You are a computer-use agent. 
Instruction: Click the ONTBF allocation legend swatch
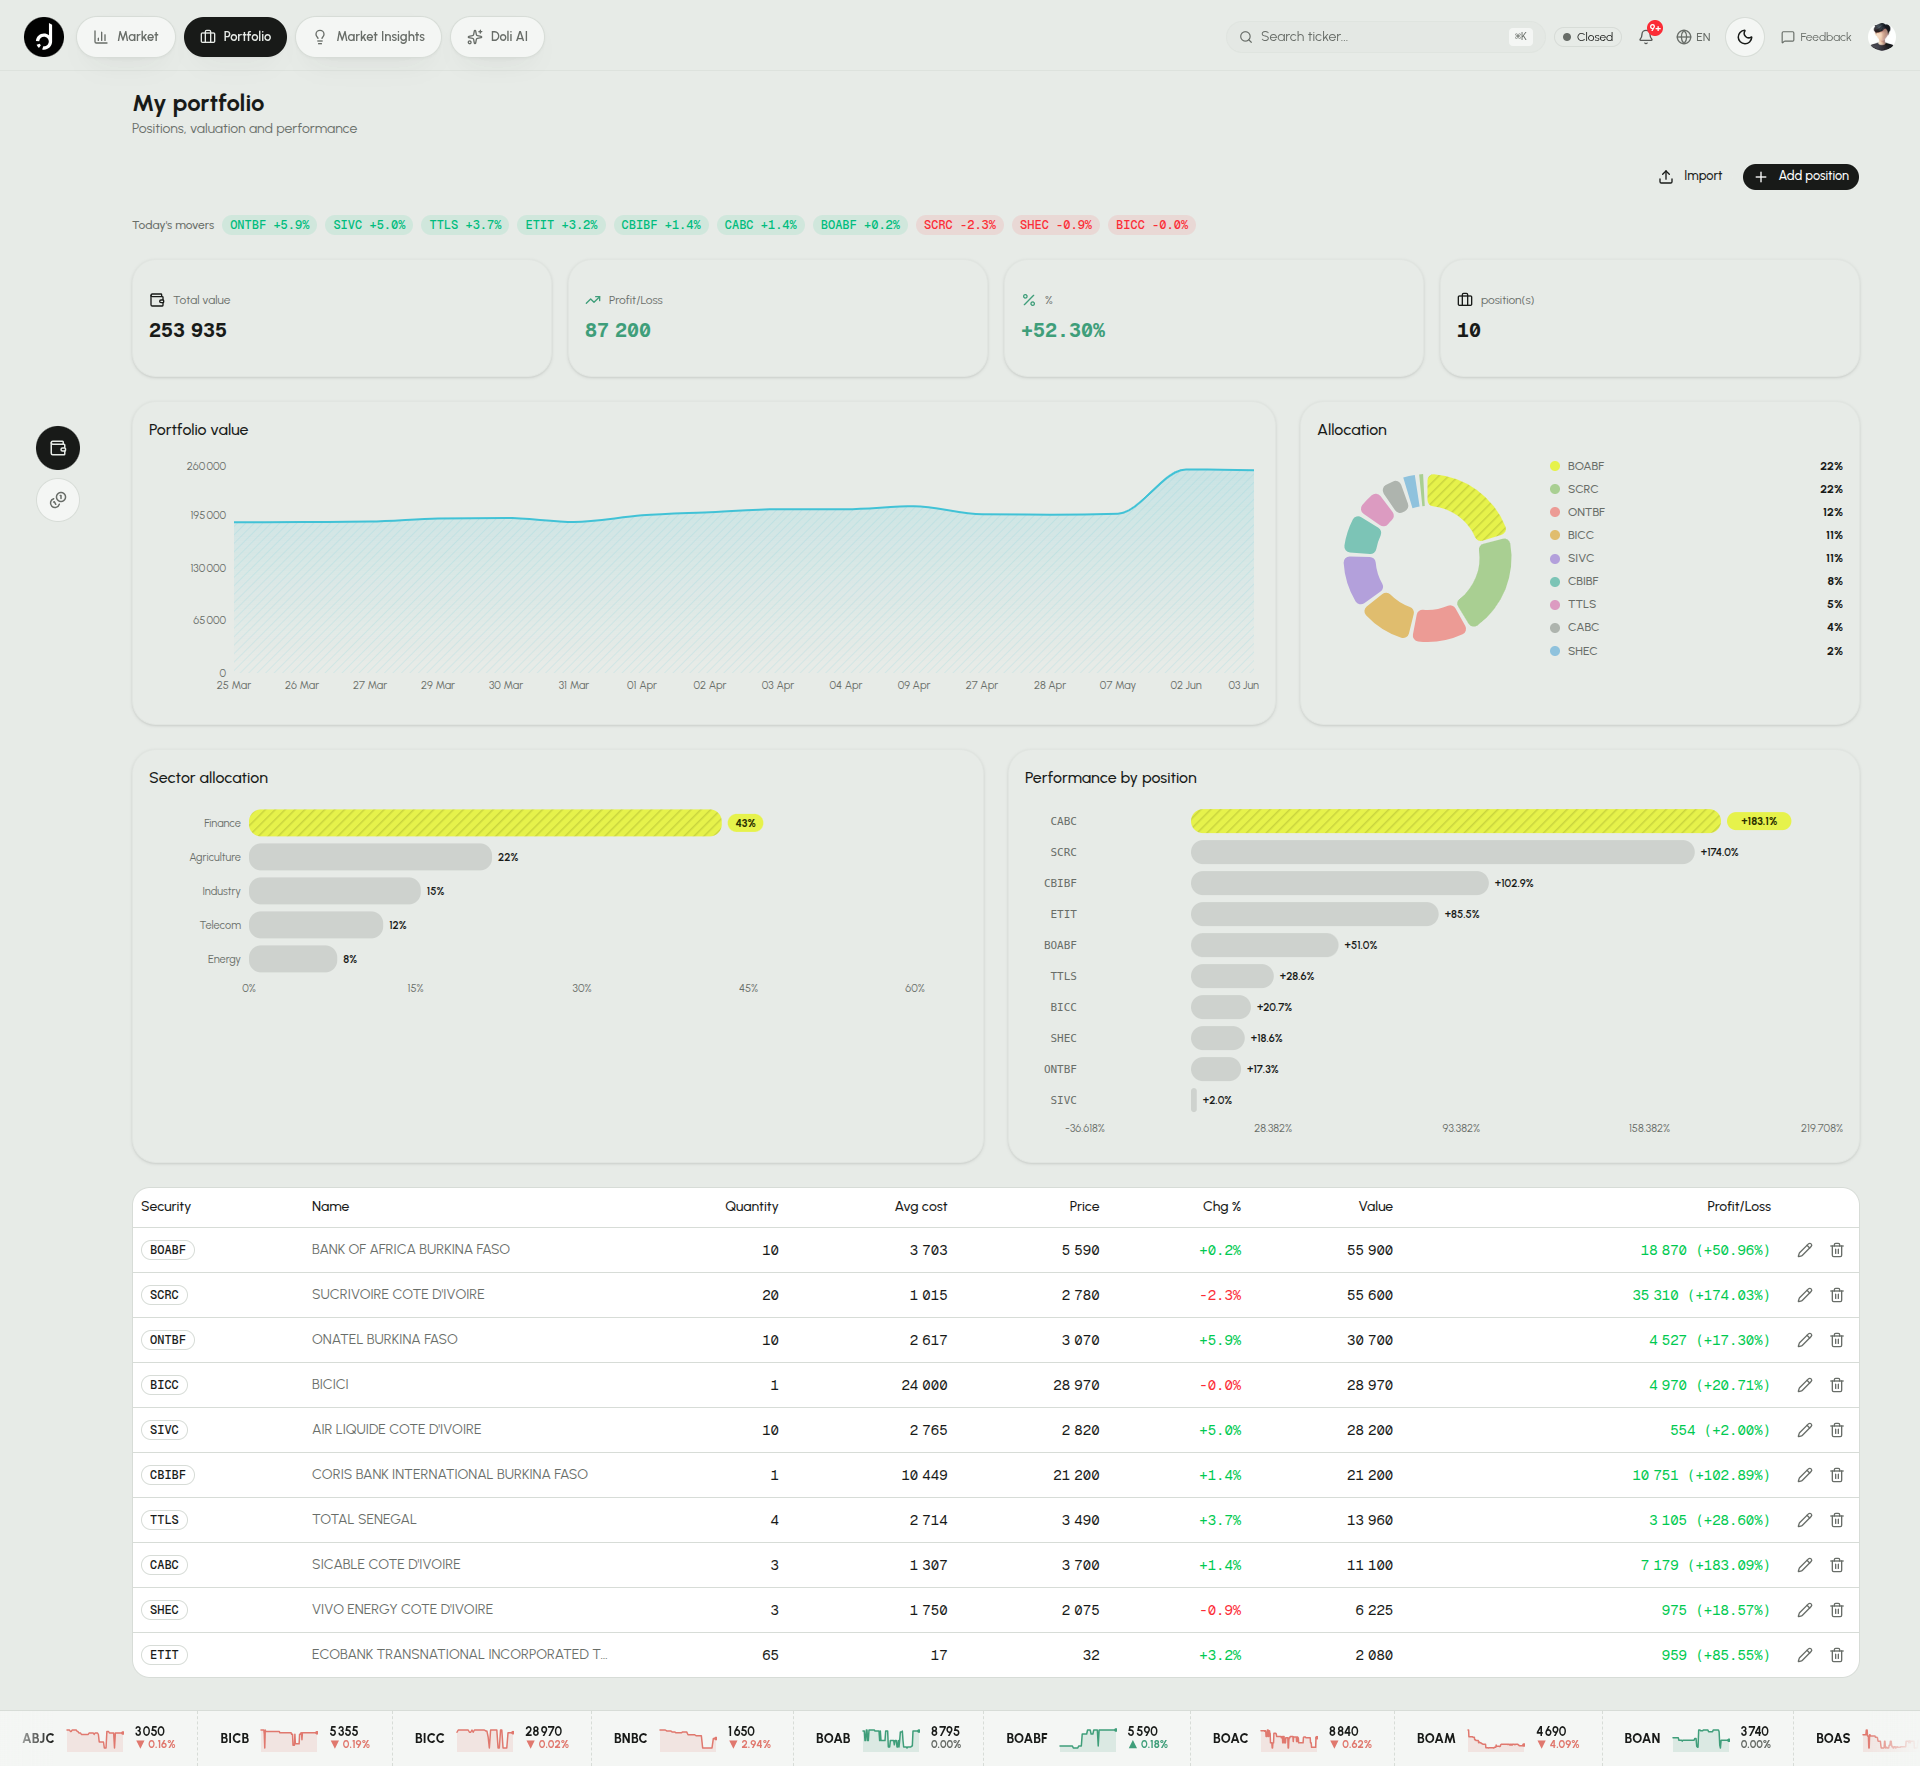click(1555, 512)
